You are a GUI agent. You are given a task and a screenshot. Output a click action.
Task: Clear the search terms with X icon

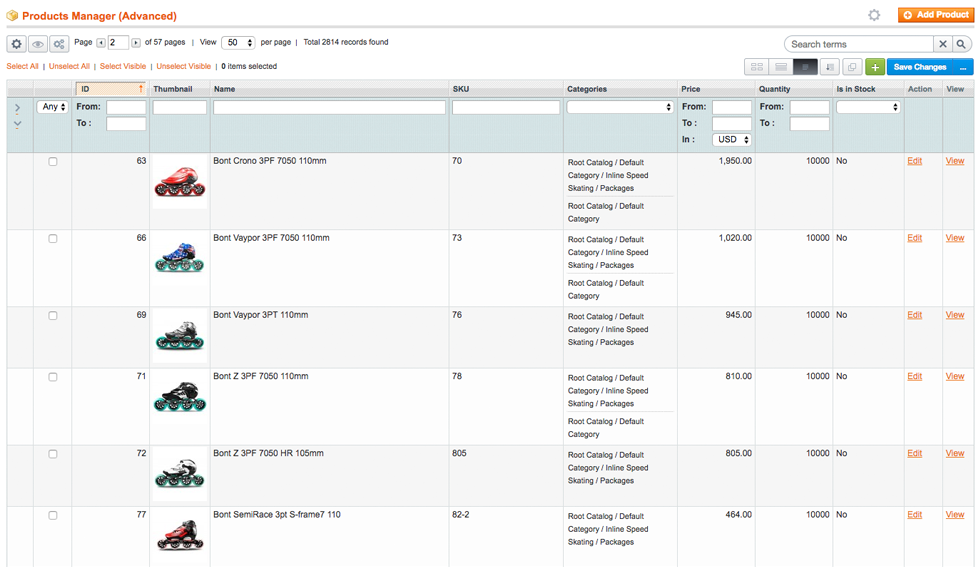tap(942, 44)
